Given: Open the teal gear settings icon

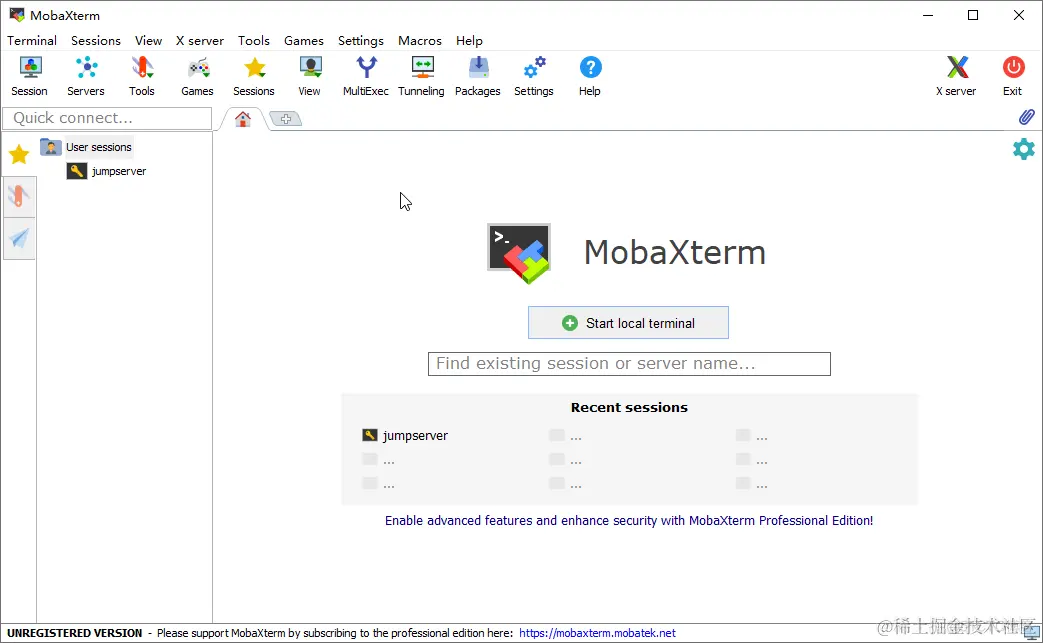Looking at the screenshot, I should coord(1024,149).
